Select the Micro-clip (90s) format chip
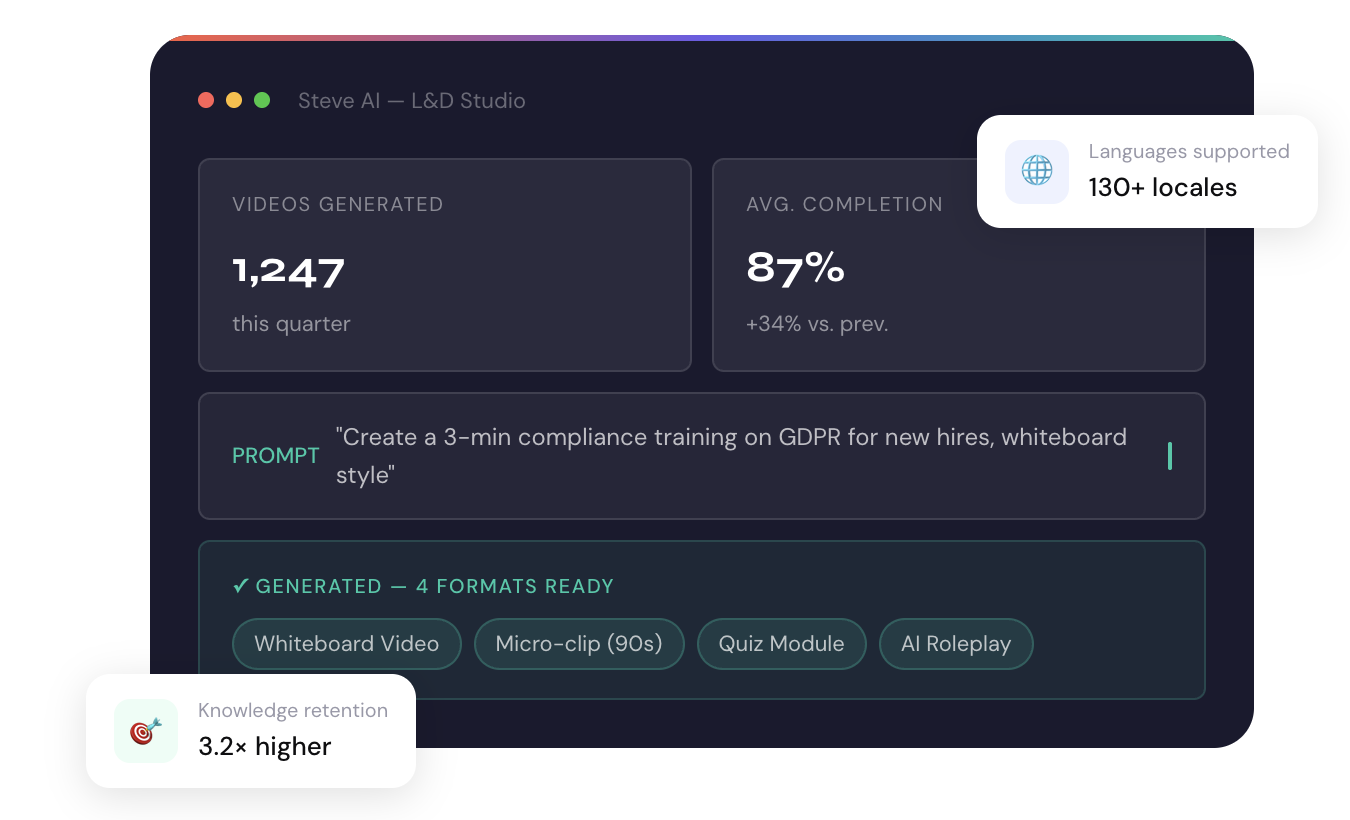 click(x=579, y=644)
